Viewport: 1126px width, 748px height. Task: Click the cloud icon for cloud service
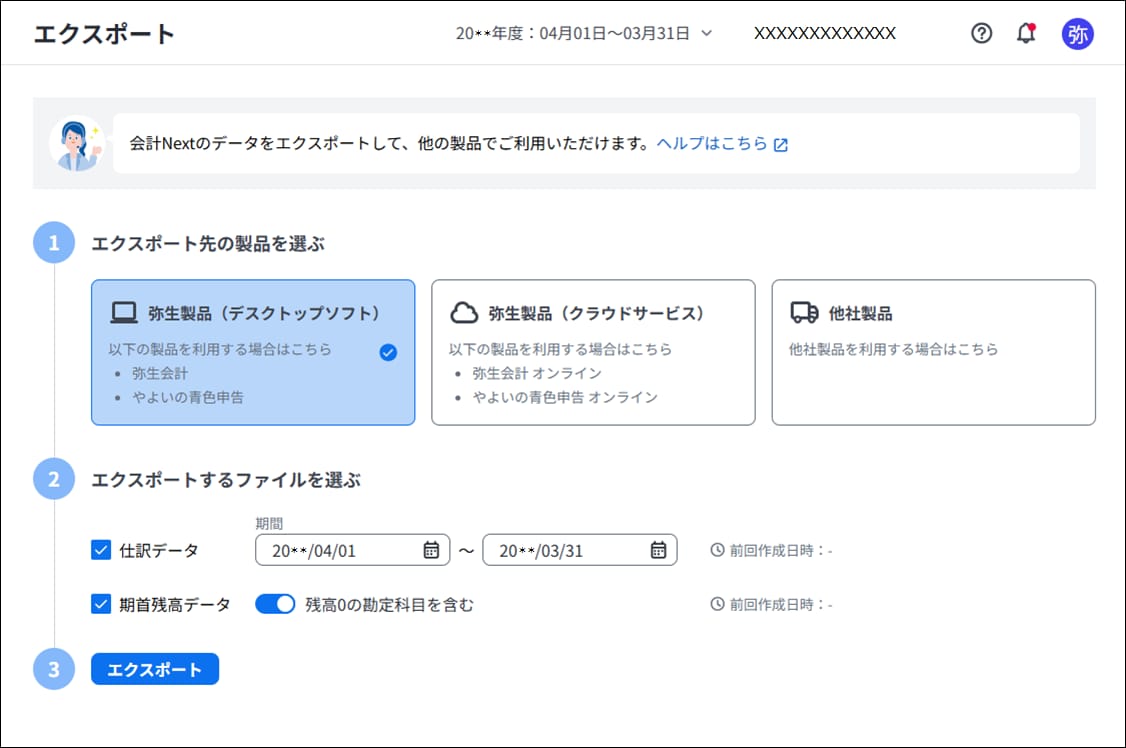pyautogui.click(x=464, y=313)
